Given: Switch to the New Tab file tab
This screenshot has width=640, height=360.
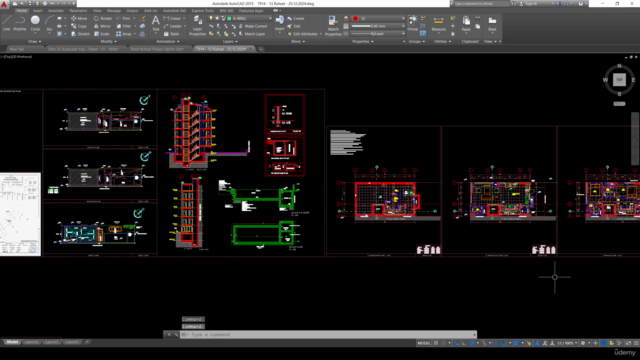Looking at the screenshot, I should (x=17, y=49).
